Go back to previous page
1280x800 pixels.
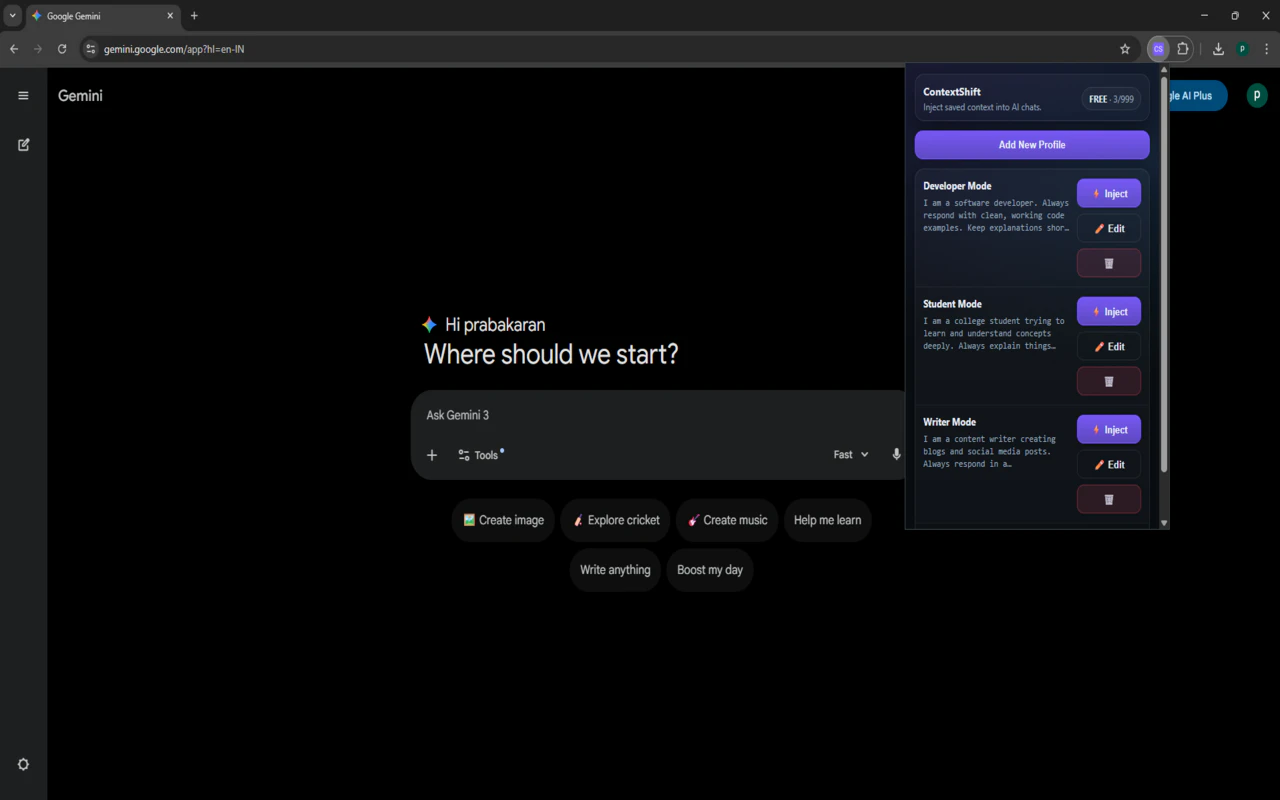click(x=14, y=49)
